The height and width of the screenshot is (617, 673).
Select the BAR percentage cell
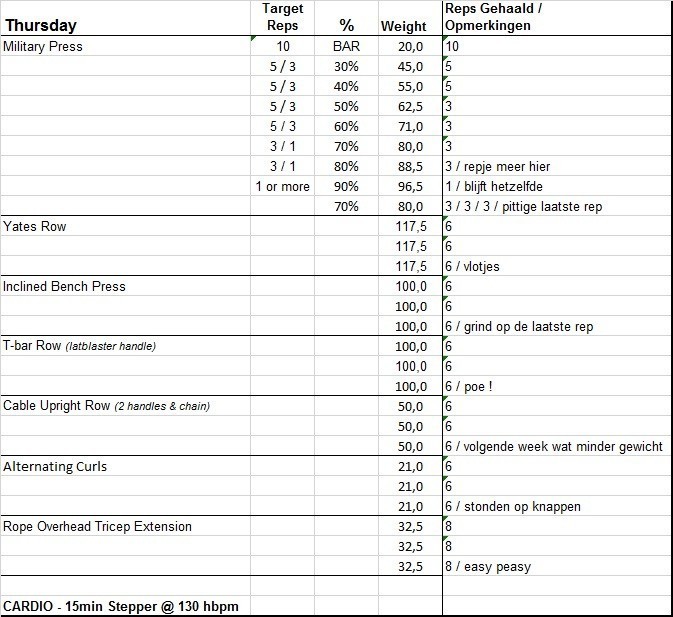click(x=347, y=47)
